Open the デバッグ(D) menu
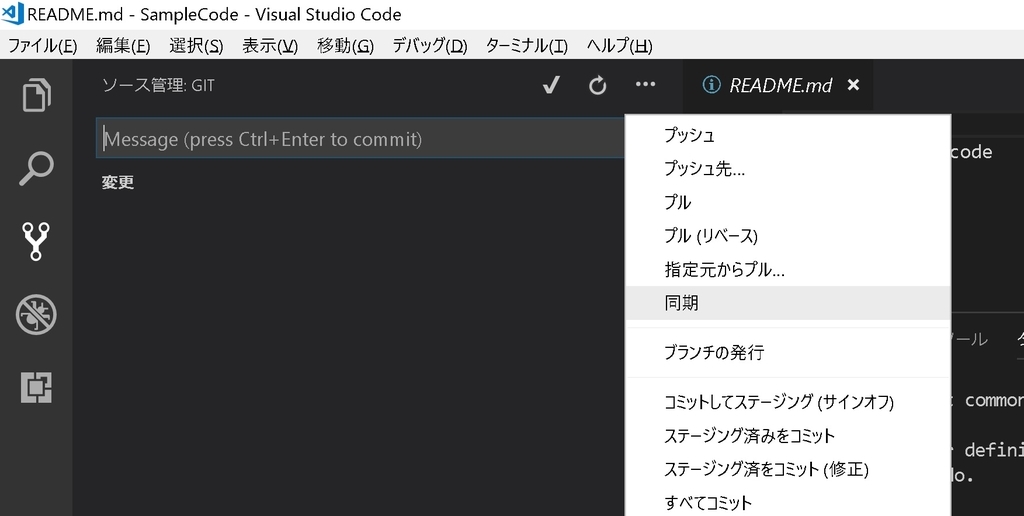 [x=429, y=46]
